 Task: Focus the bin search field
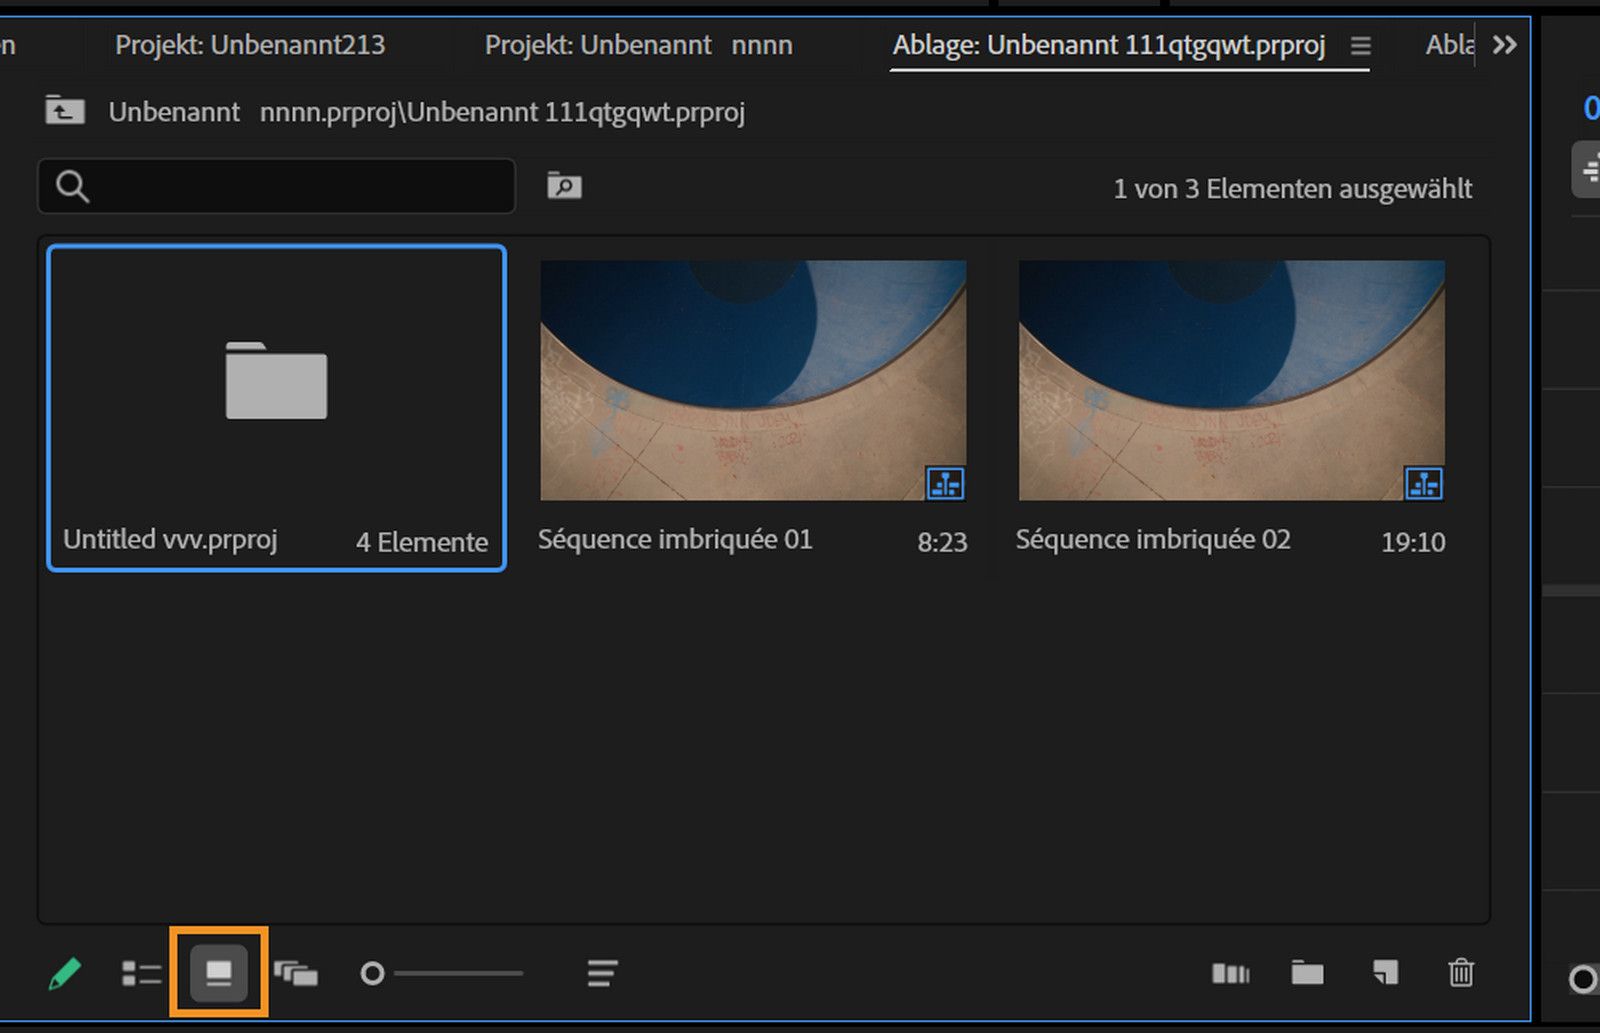(277, 186)
